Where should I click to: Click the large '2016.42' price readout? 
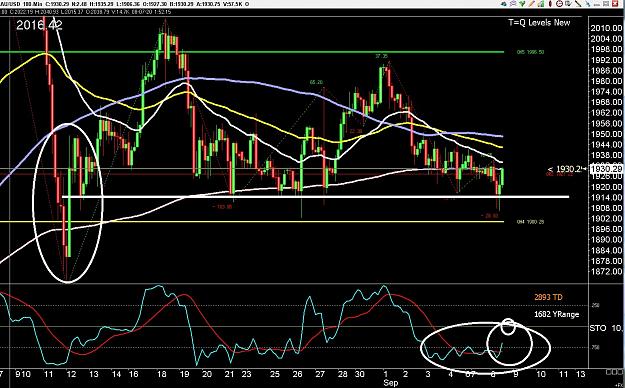tap(39, 26)
